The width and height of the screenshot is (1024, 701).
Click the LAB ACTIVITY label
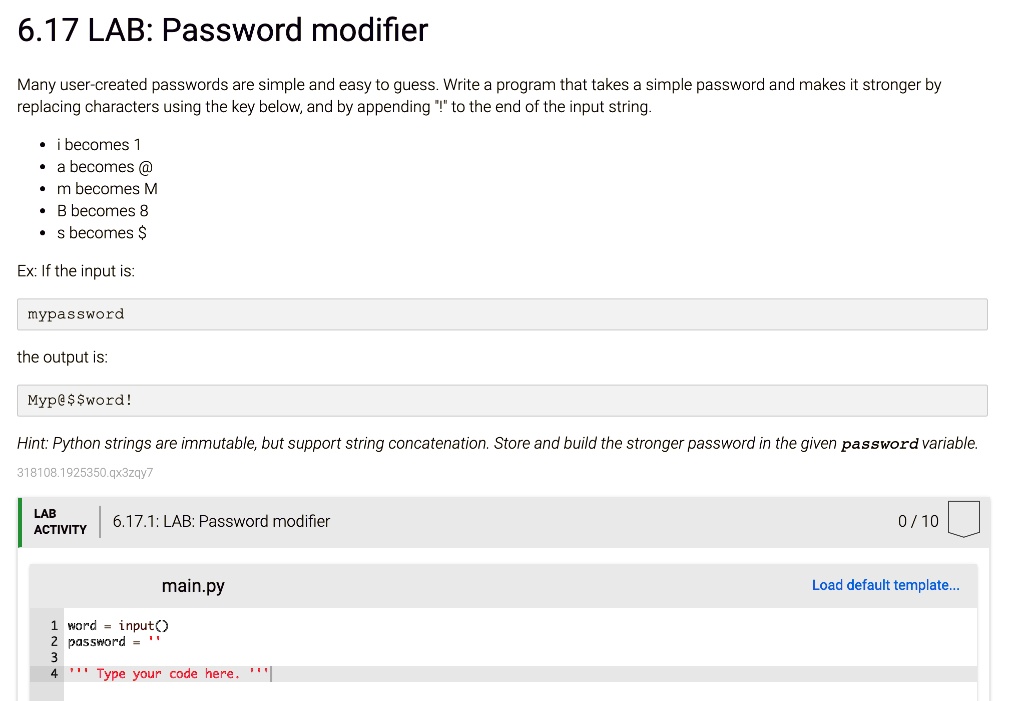coord(60,521)
